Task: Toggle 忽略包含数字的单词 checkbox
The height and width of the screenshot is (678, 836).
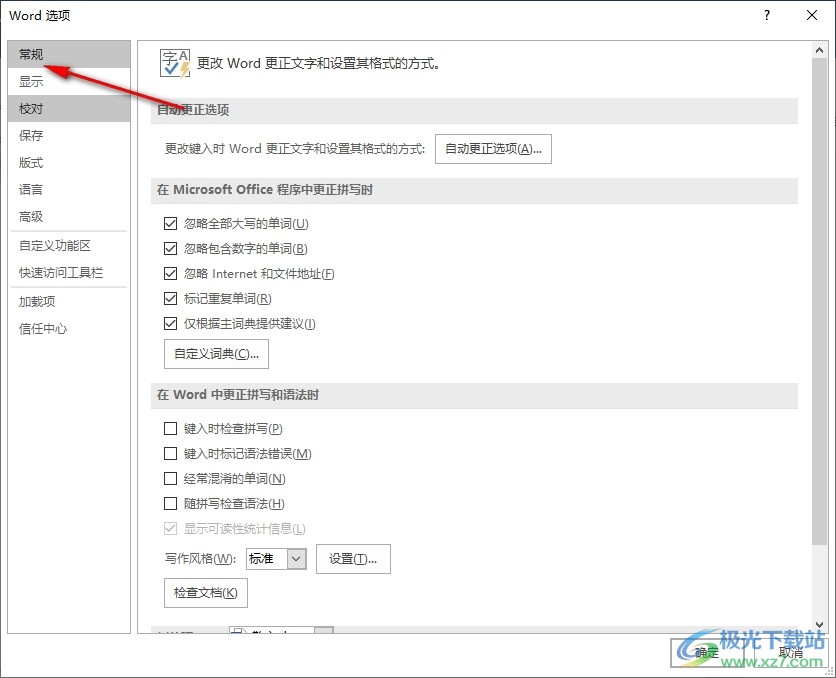Action: click(171, 248)
